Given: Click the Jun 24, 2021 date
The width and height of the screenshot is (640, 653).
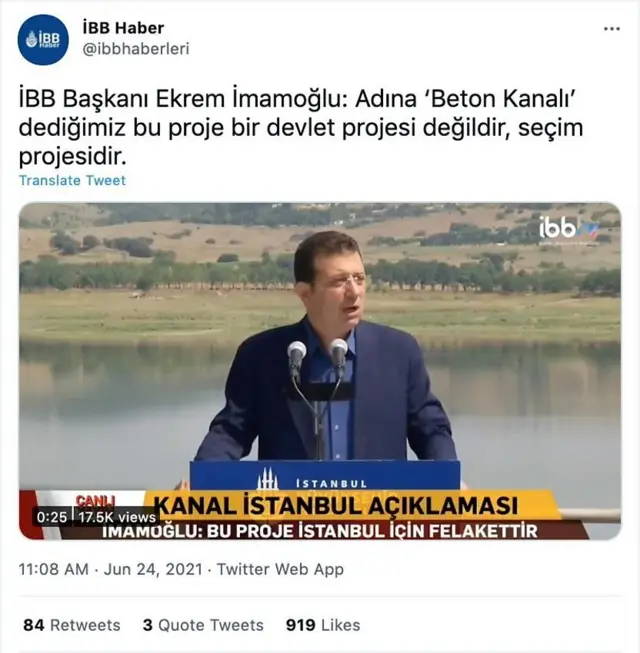Looking at the screenshot, I should pyautogui.click(x=153, y=569).
